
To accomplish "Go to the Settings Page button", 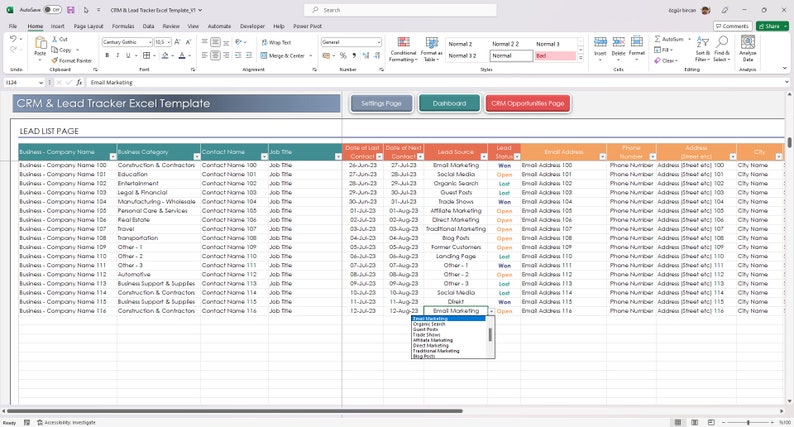I will [381, 103].
